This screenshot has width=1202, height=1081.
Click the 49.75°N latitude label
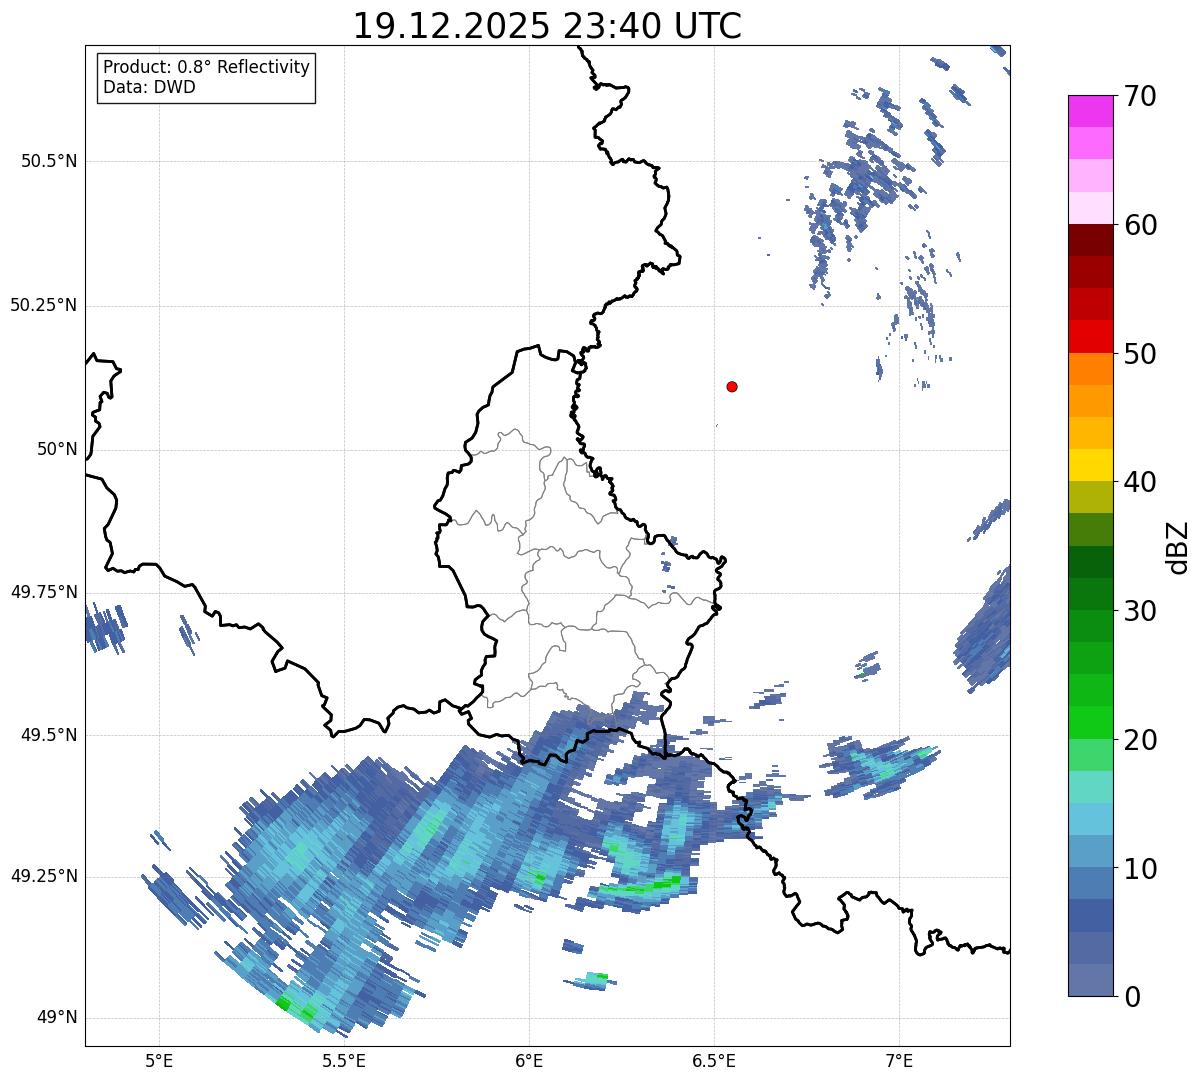coord(44,592)
